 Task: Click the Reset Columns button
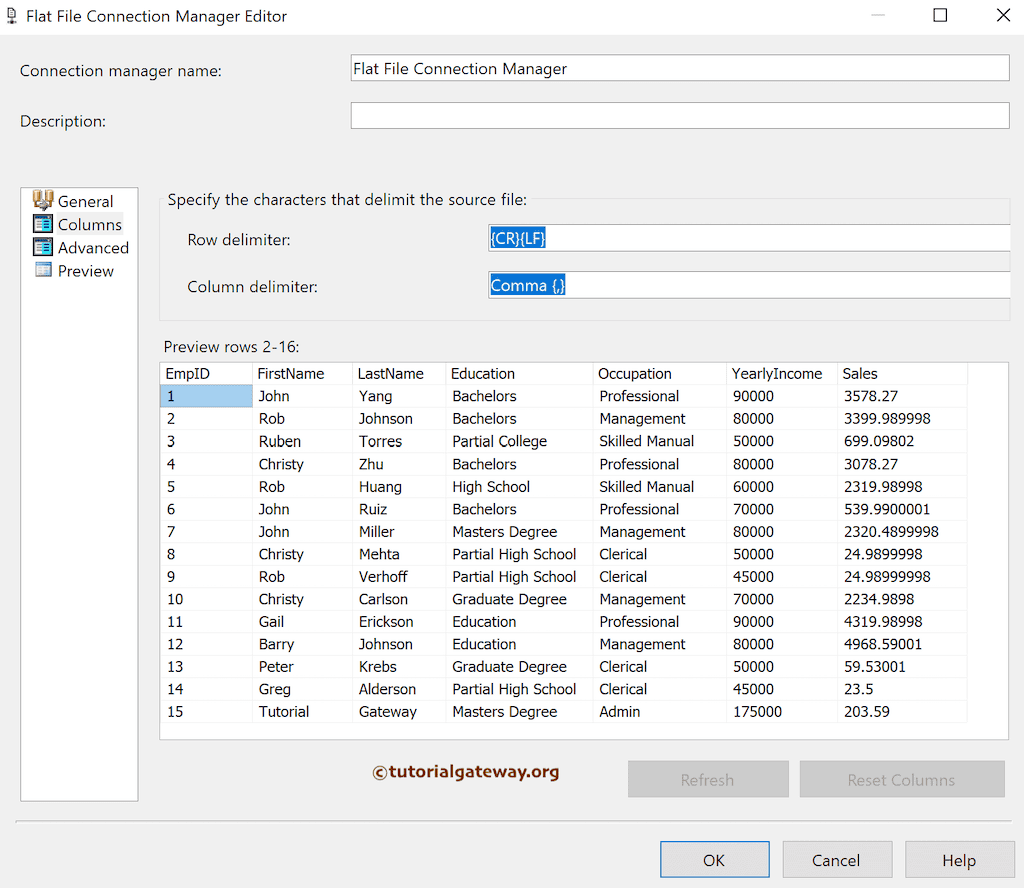901,779
